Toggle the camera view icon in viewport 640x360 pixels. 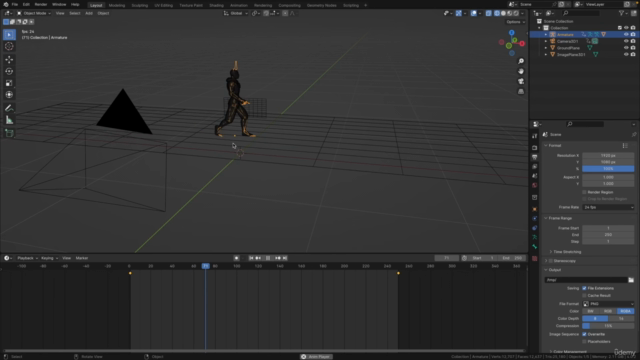pyautogui.click(x=521, y=82)
